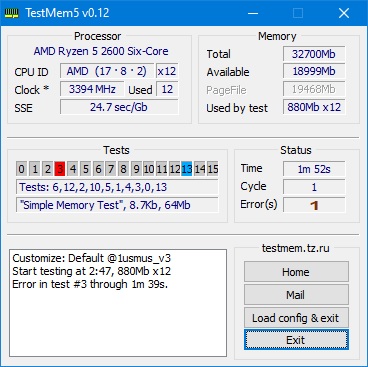
Task: Select test box number 11
Action: point(161,169)
